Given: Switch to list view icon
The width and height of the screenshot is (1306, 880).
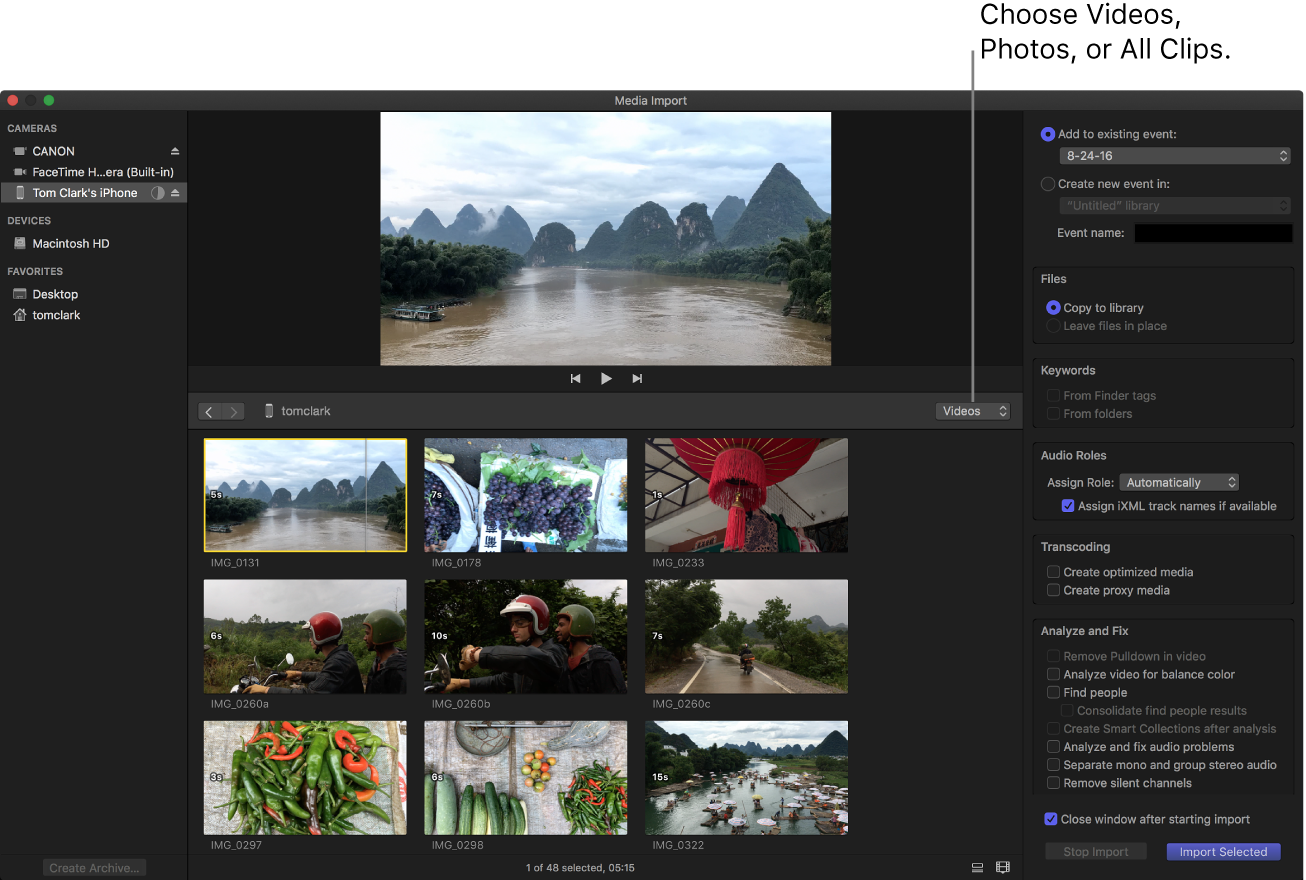Looking at the screenshot, I should [x=977, y=868].
